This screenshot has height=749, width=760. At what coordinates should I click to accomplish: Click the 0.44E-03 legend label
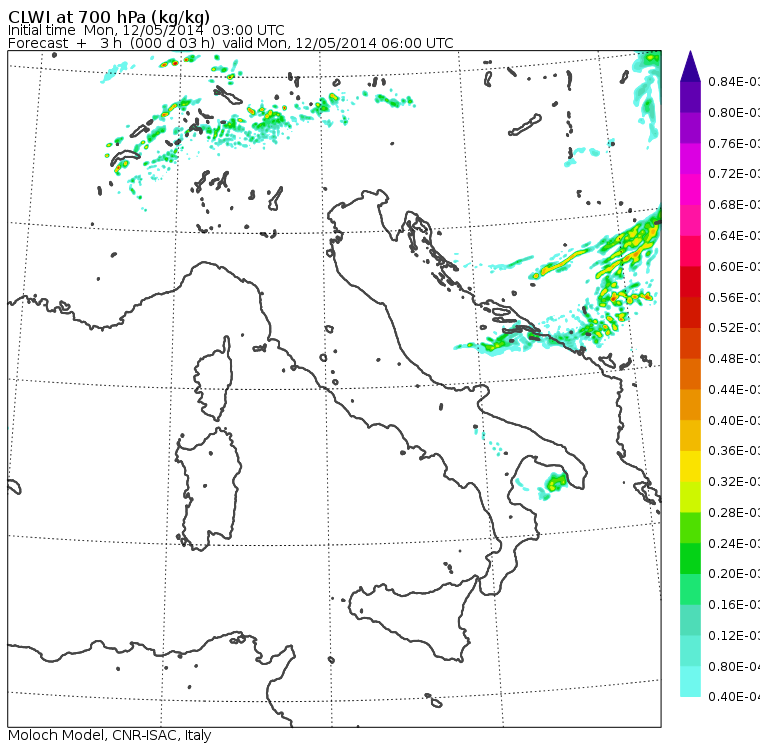[x=734, y=390]
